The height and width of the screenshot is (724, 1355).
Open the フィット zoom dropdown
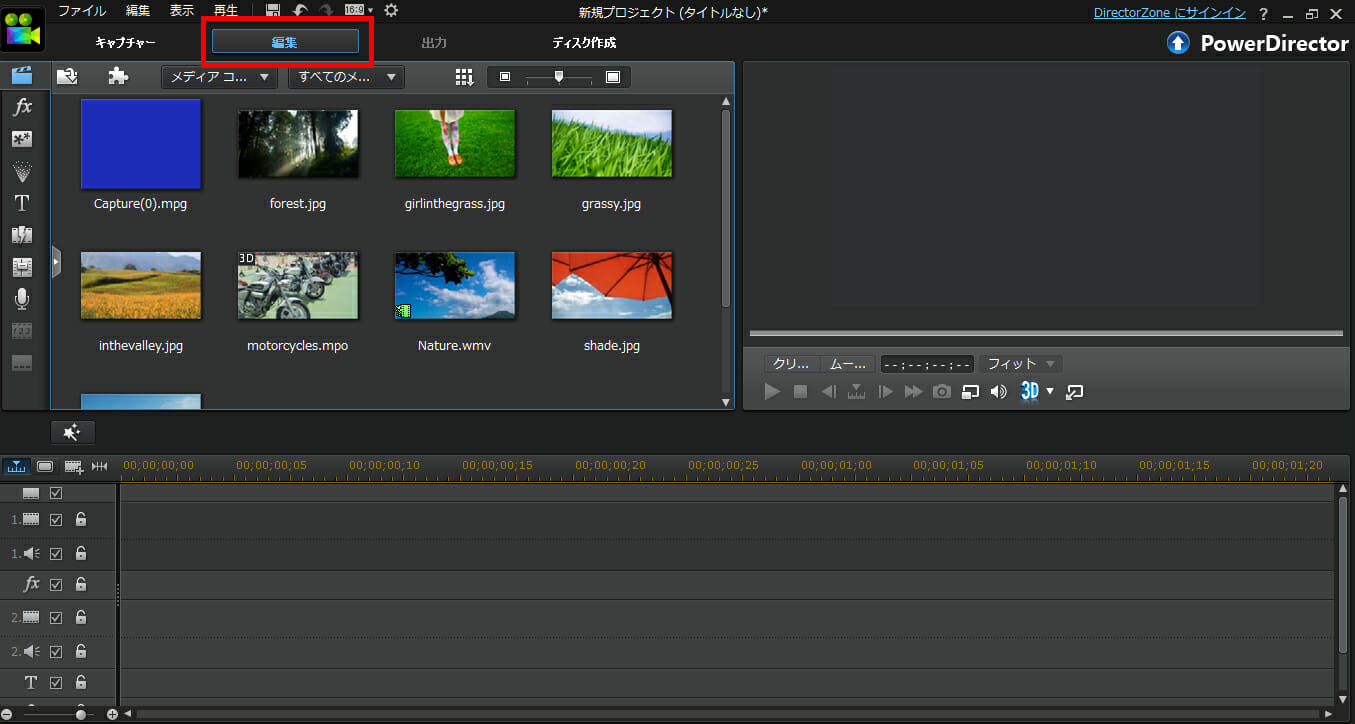1020,364
